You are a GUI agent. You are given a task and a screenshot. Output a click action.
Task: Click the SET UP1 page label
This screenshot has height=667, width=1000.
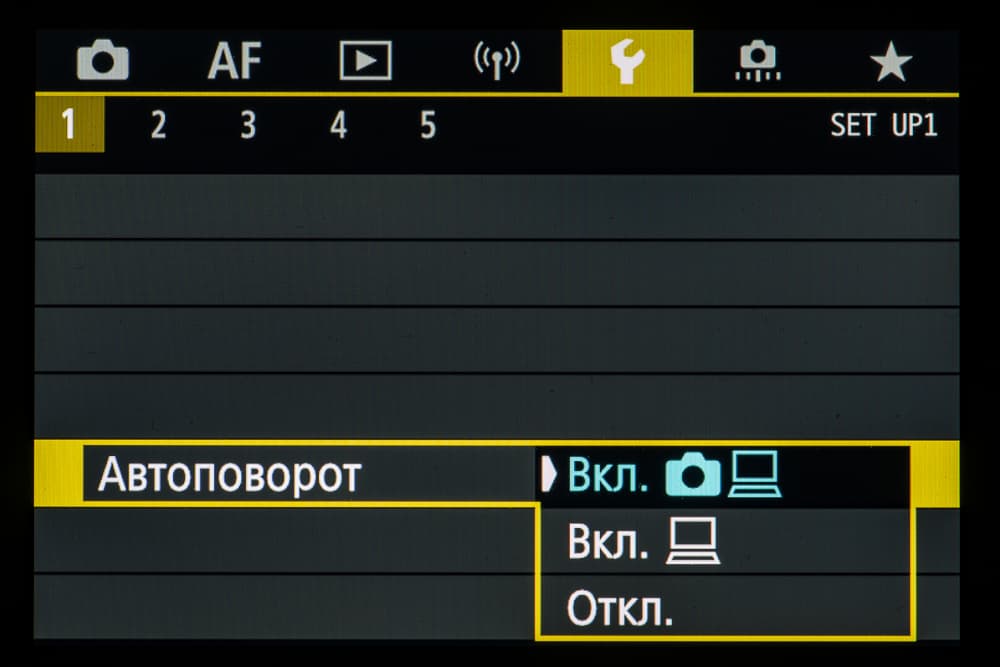(x=883, y=126)
